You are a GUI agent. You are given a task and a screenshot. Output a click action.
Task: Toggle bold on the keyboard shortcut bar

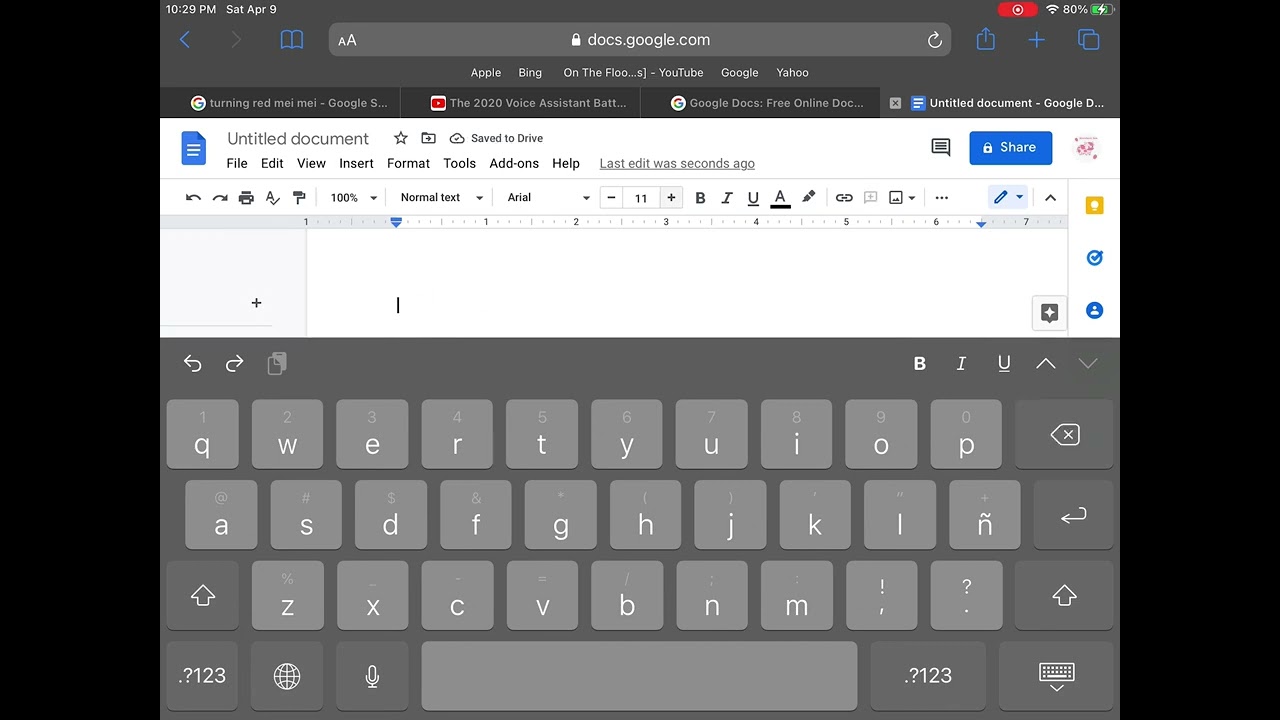(x=920, y=364)
